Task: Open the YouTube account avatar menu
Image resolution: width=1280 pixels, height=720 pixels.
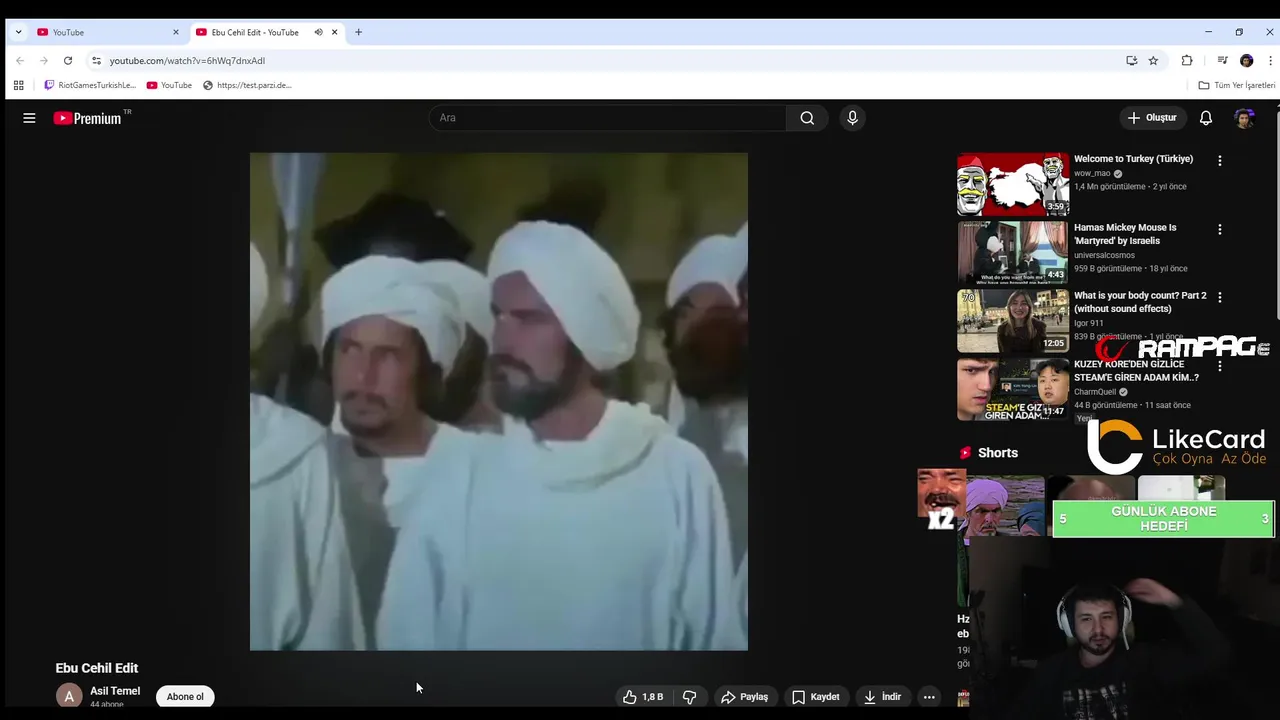Action: tap(1244, 118)
